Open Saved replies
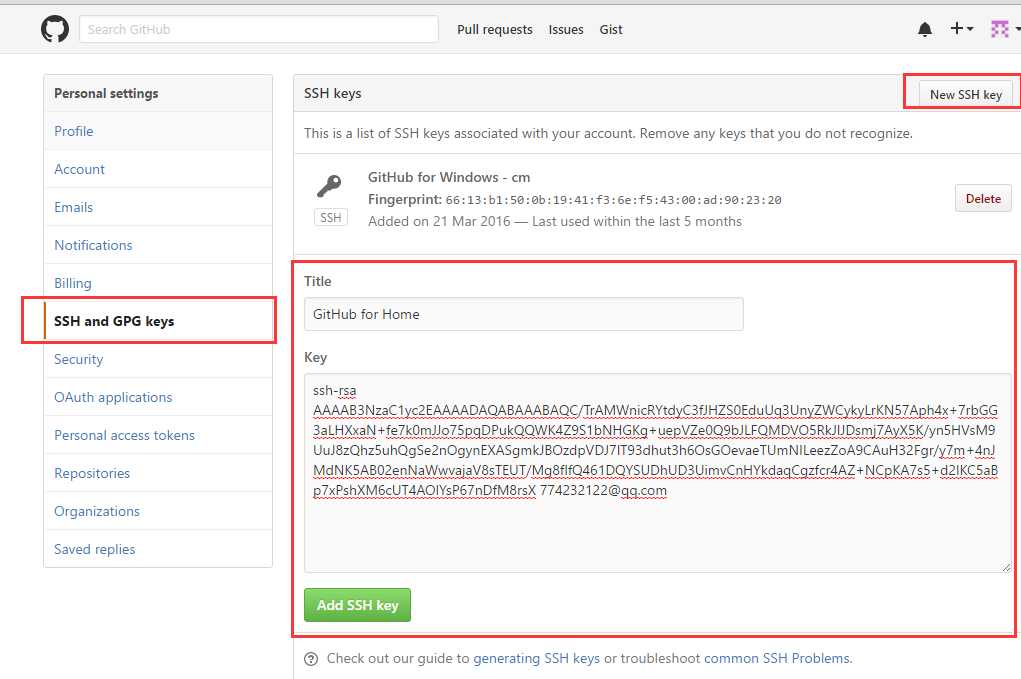This screenshot has height=679, width=1021. pyautogui.click(x=158, y=549)
